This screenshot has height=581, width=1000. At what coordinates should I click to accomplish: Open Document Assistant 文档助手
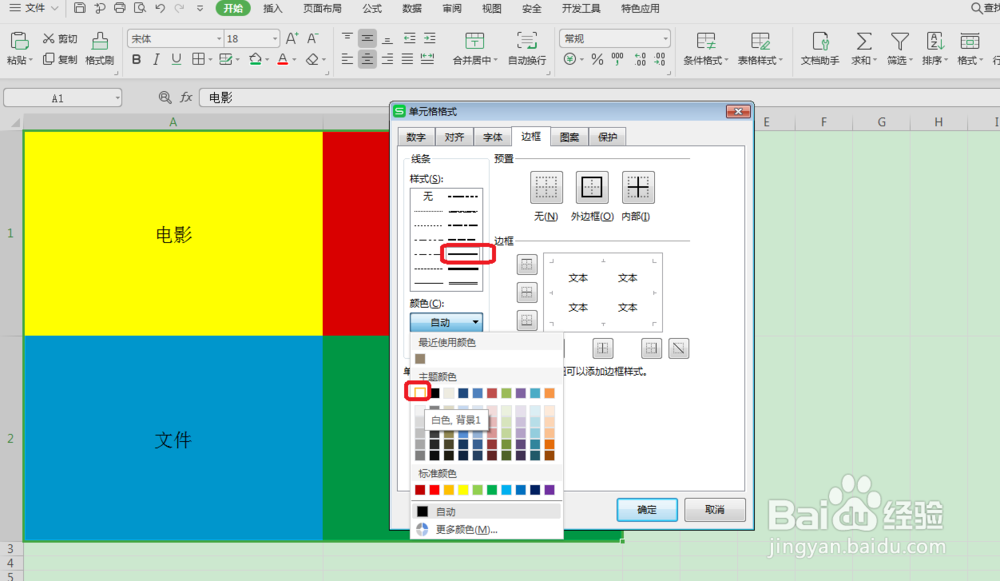(x=820, y=48)
